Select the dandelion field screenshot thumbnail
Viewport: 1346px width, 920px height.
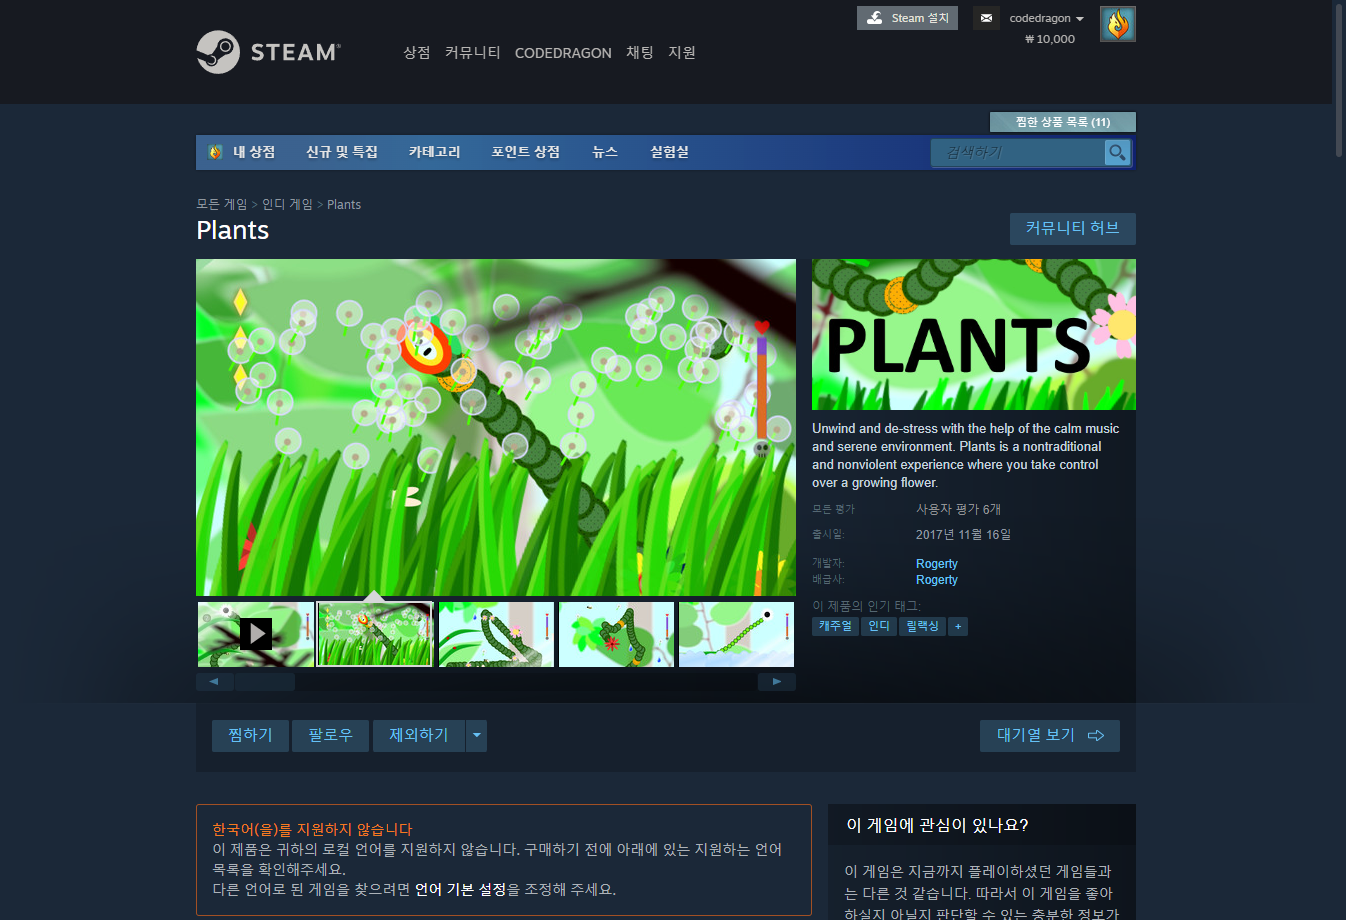[x=375, y=634]
